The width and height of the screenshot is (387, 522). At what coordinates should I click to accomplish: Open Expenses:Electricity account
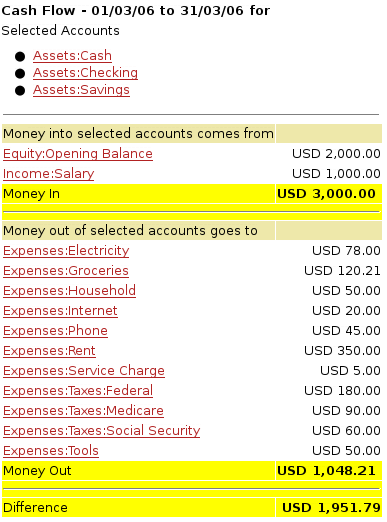(x=66, y=251)
